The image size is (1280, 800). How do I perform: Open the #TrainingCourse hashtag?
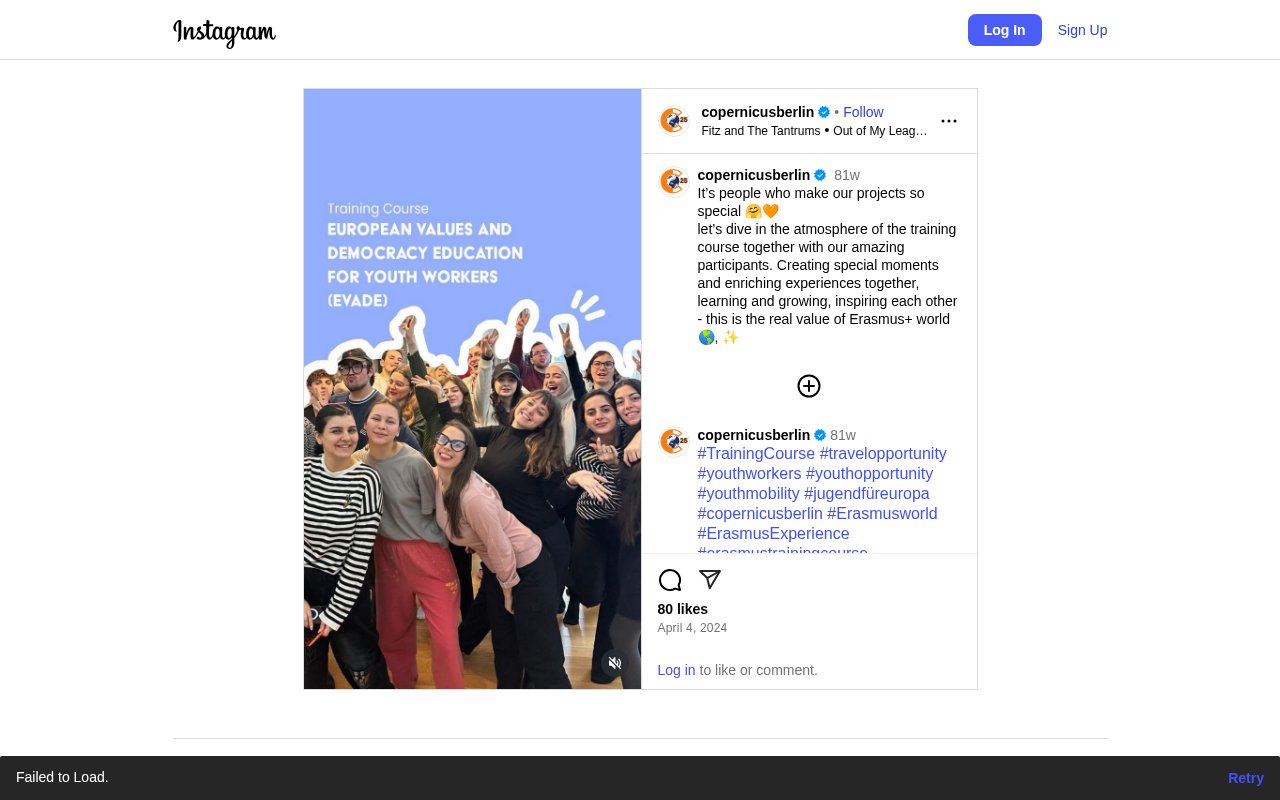(756, 454)
